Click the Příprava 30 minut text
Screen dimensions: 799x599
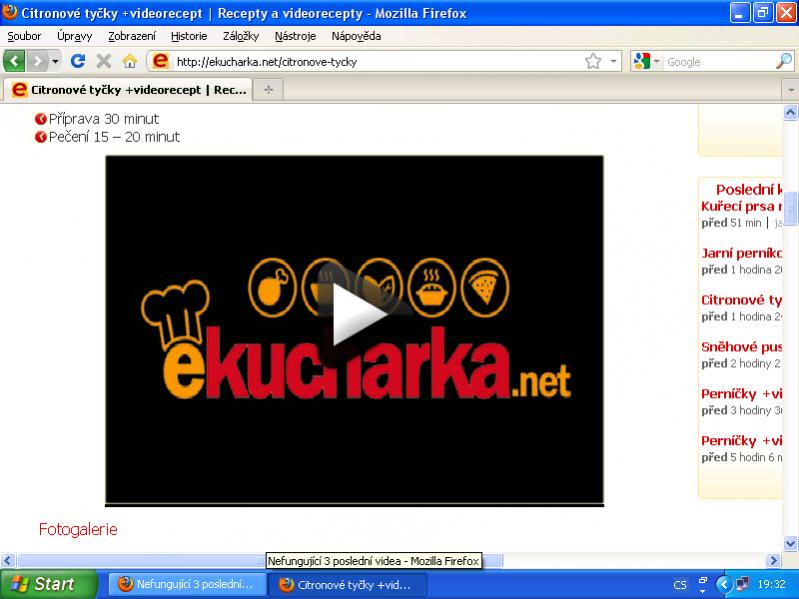click(103, 119)
